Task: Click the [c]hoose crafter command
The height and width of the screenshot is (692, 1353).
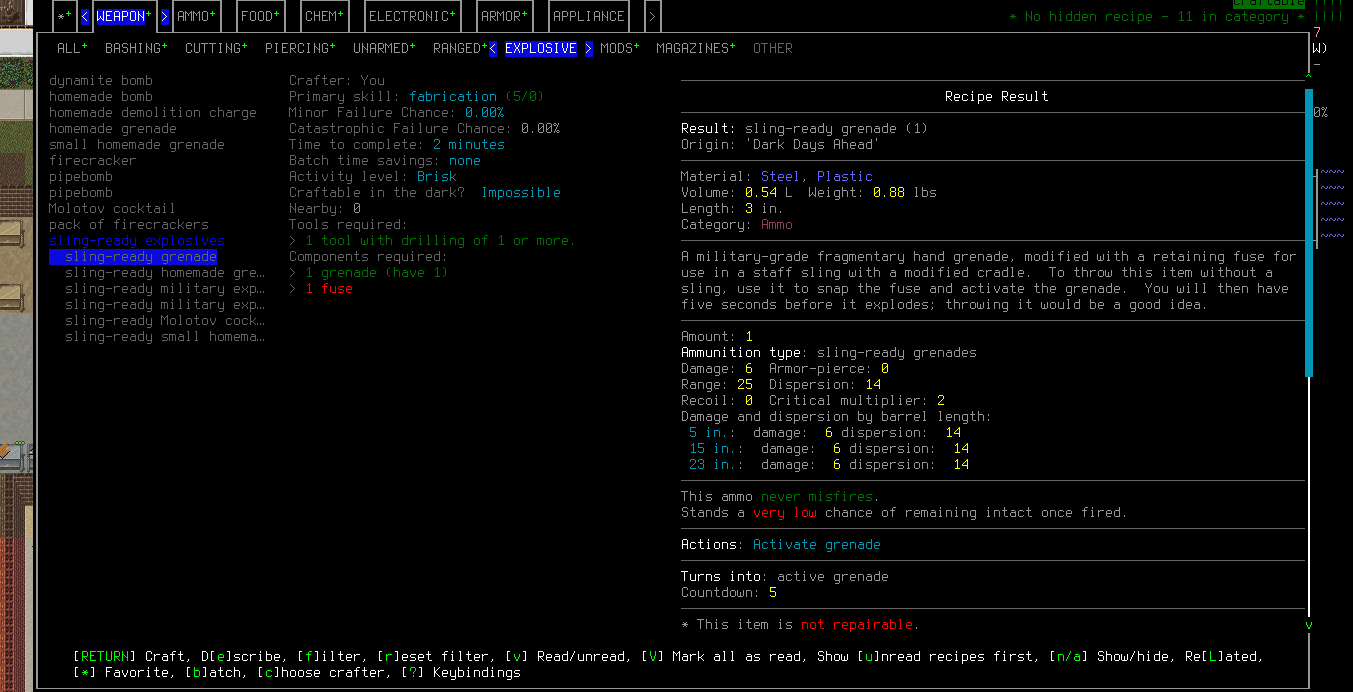Action: 324,672
